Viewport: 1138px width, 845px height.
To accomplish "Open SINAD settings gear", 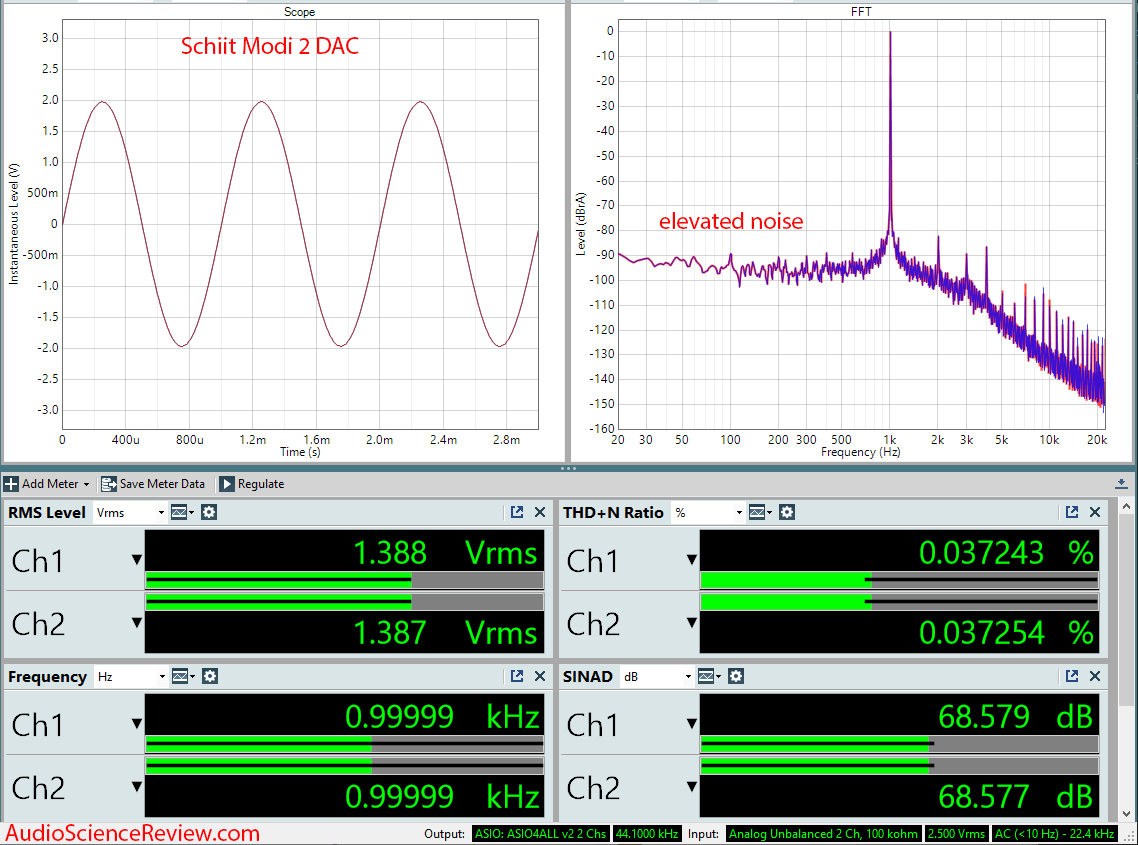I will tap(736, 677).
